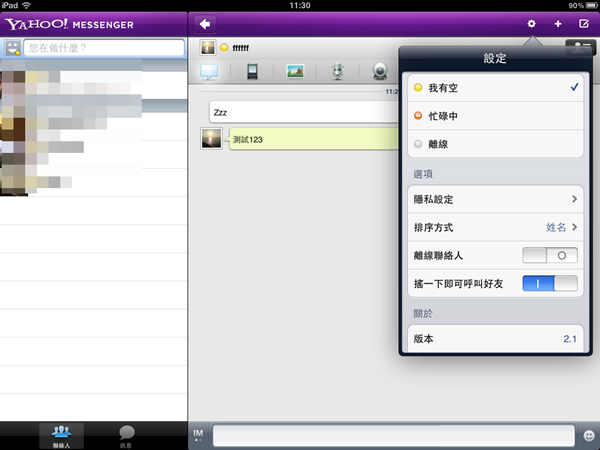Tap the 設定 popover title
Image resolution: width=600 pixels, height=450 pixels.
[495, 58]
